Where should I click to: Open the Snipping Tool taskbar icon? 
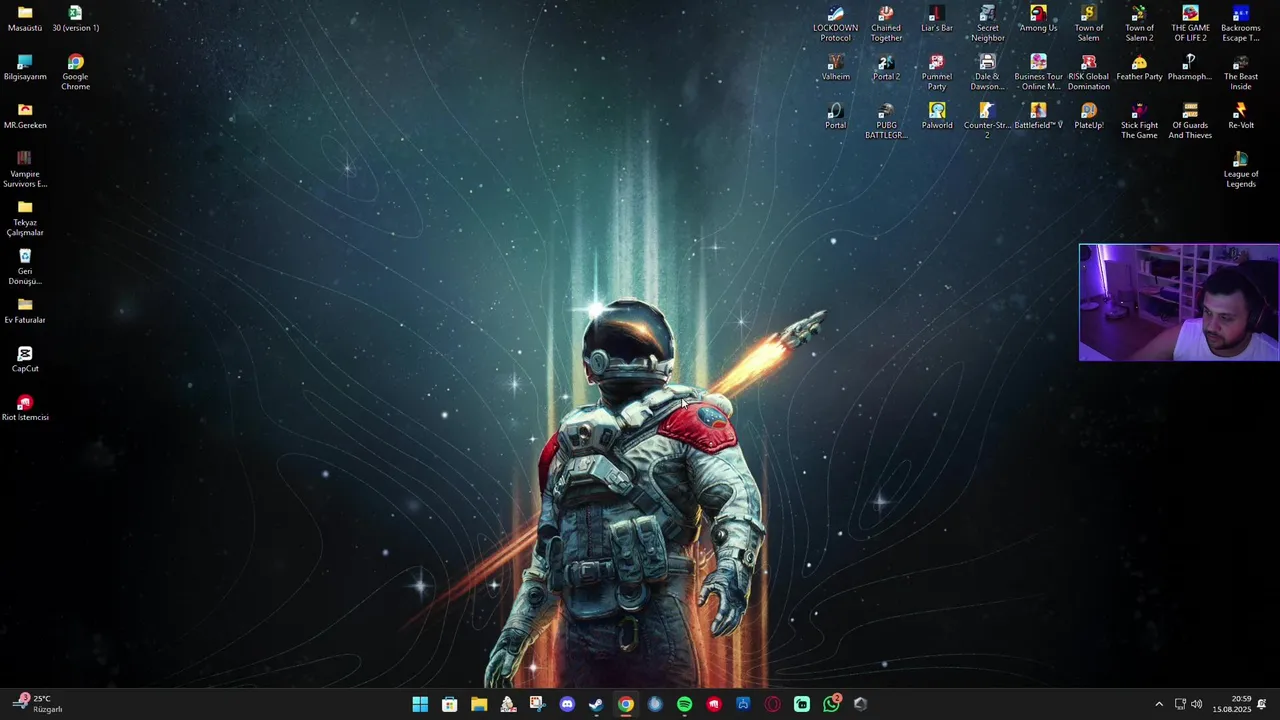click(537, 704)
